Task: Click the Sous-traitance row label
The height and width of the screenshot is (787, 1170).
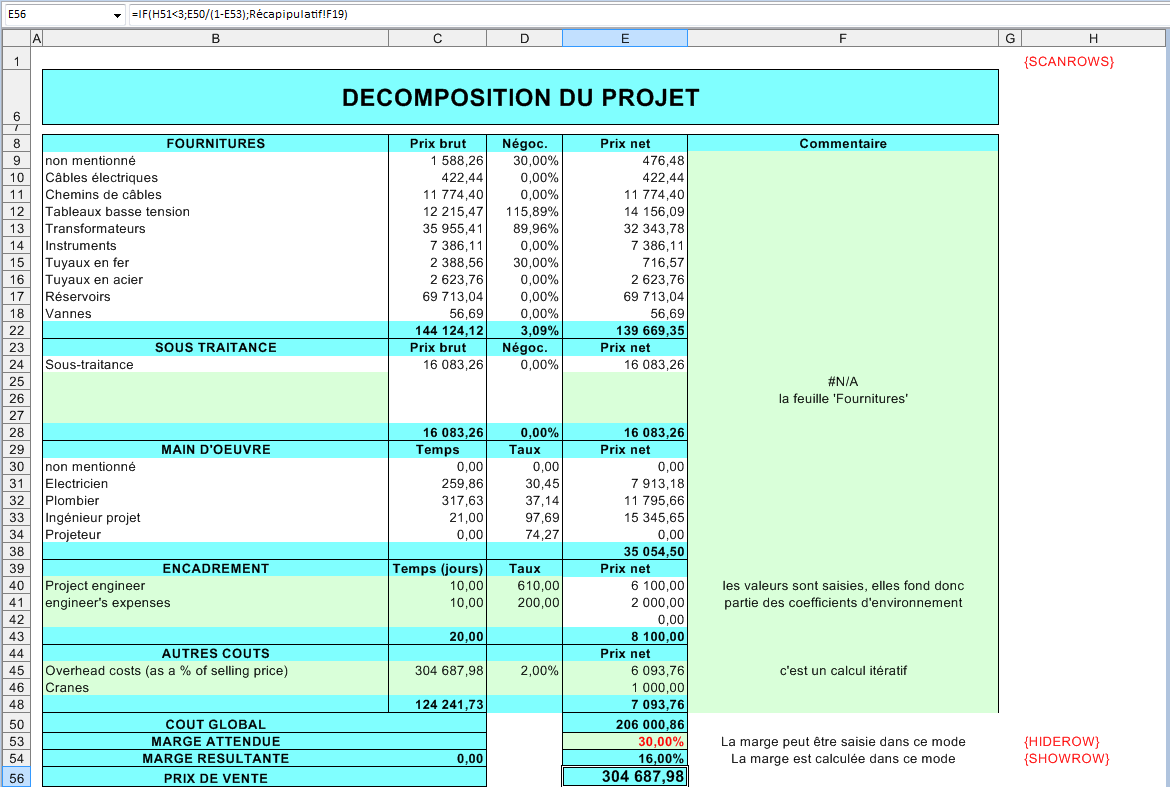Action: click(x=89, y=365)
